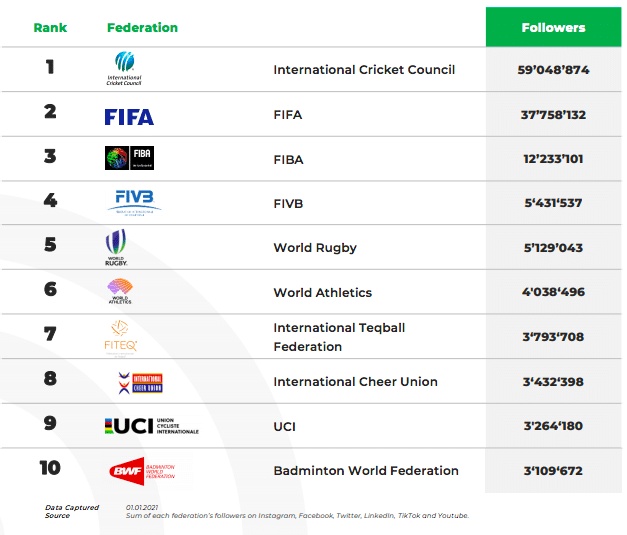Click the Rank column header
The width and height of the screenshot is (627, 535).
pyautogui.click(x=50, y=28)
